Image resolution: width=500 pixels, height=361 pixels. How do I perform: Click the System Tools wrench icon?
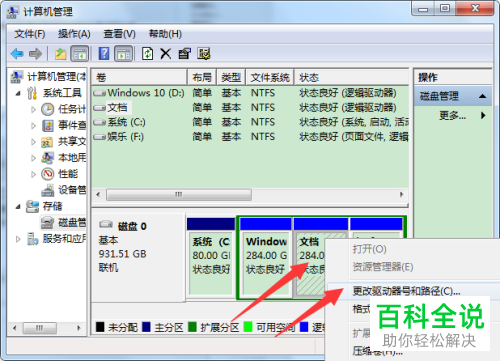(x=32, y=93)
